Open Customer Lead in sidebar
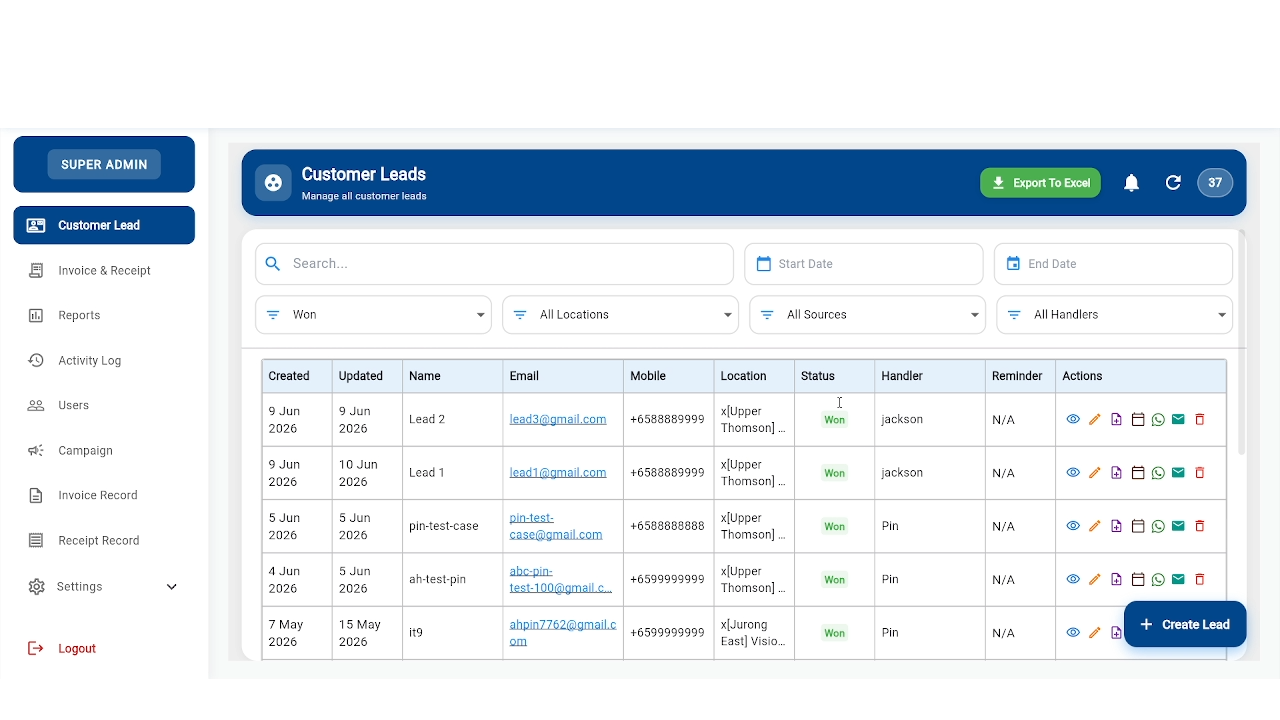This screenshot has height=720, width=1280. click(104, 225)
